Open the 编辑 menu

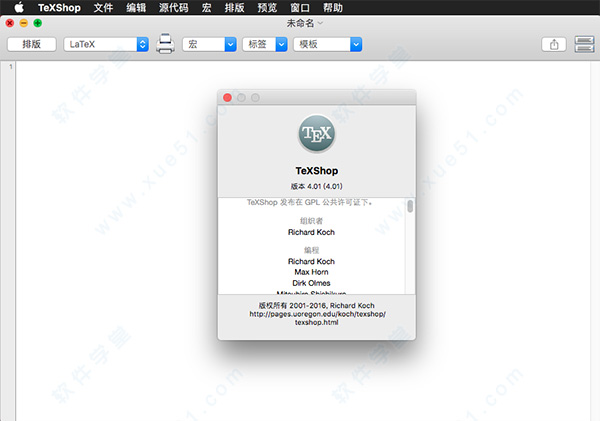[136, 8]
